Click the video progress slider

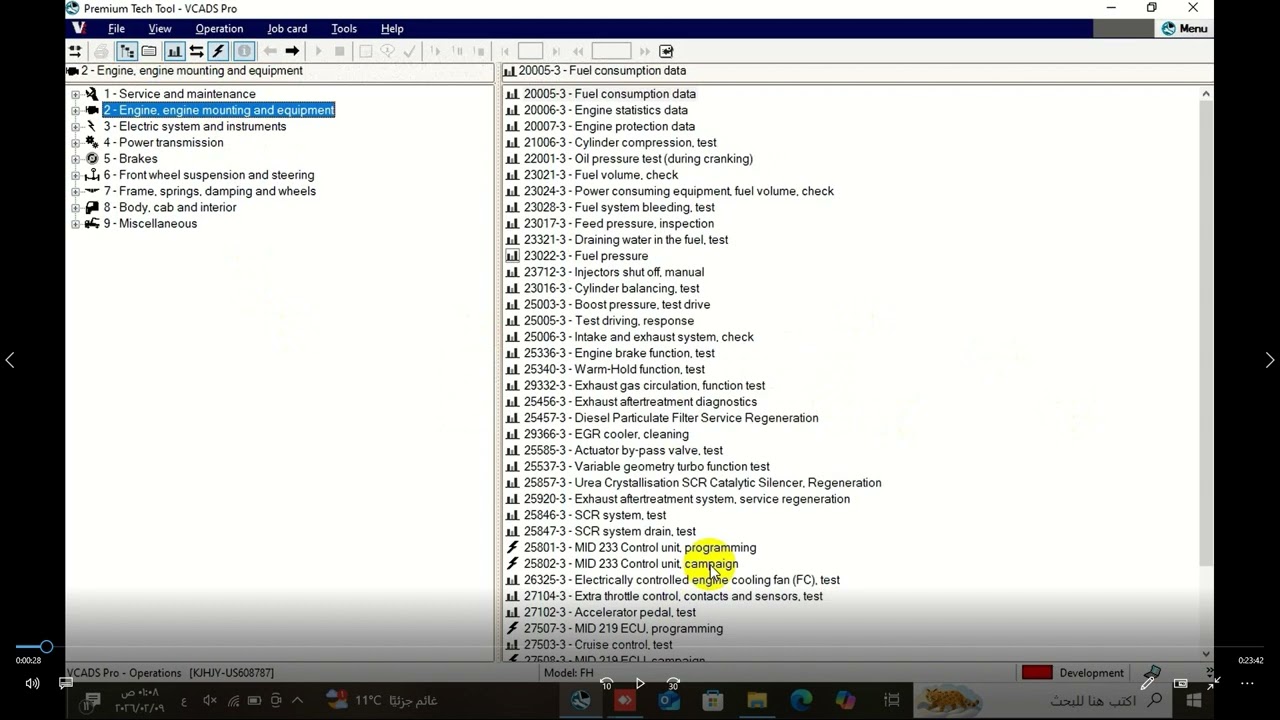[640, 647]
